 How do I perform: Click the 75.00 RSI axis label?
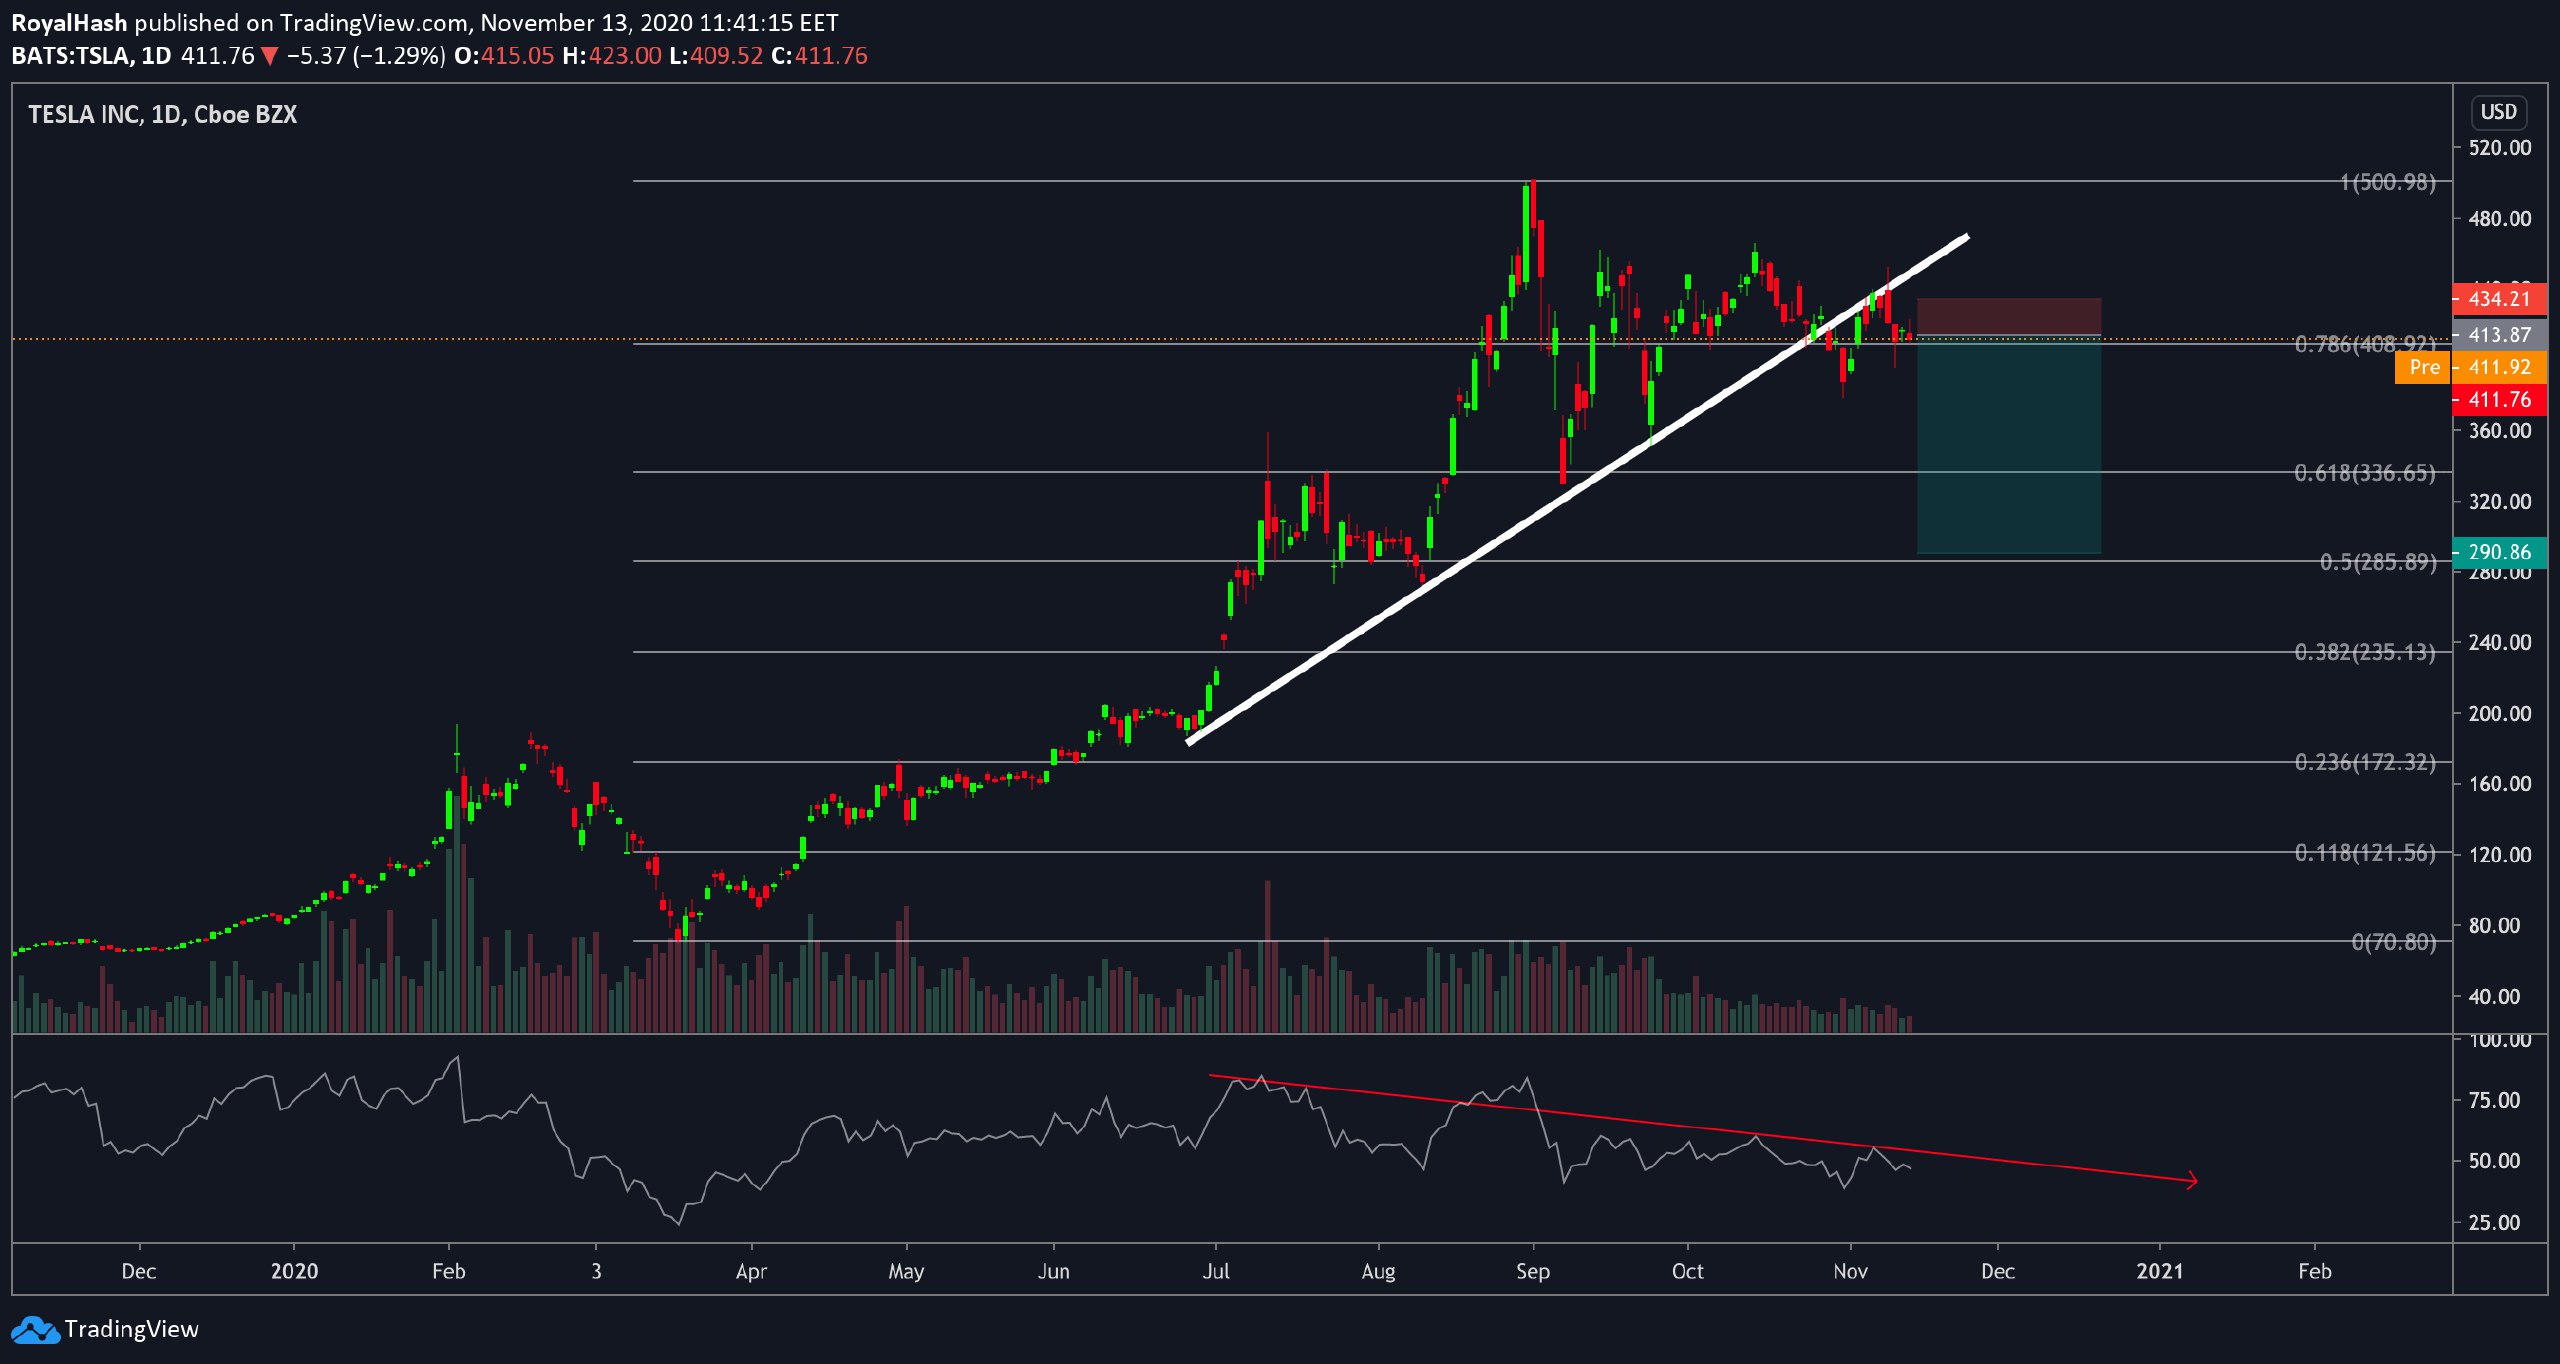[2494, 1101]
